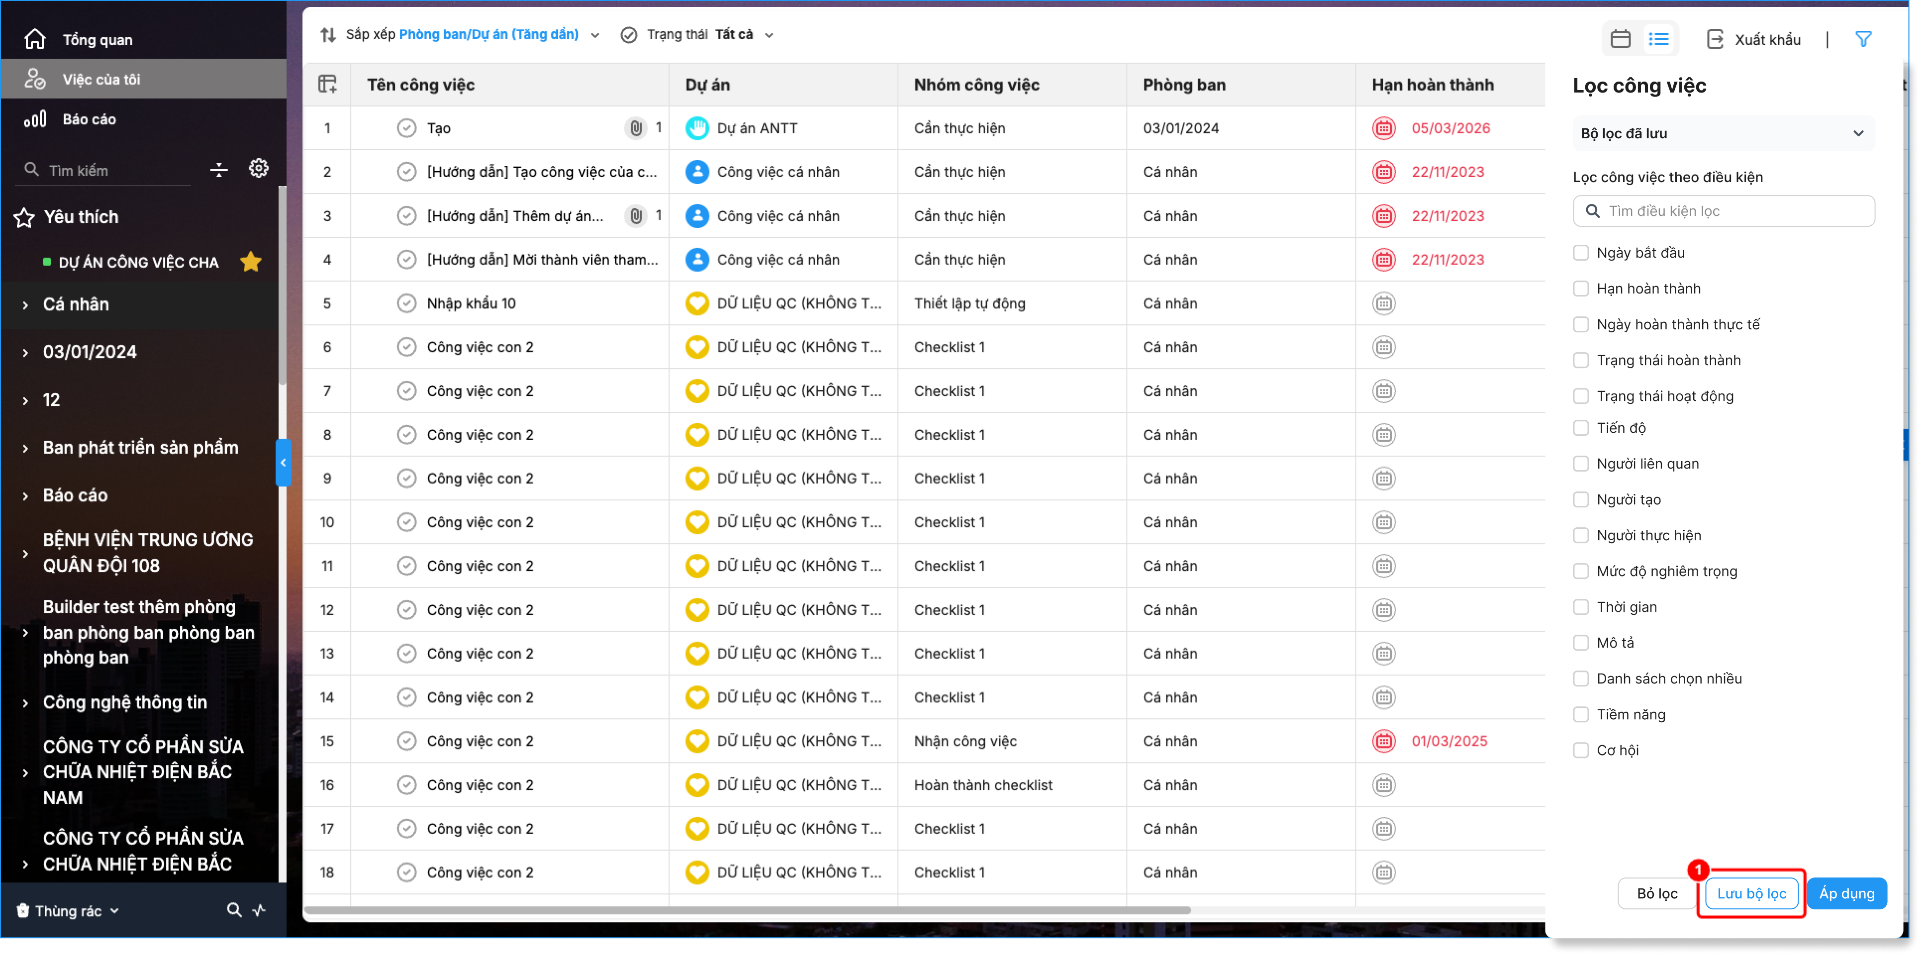Click the sort arrows icon

pyautogui.click(x=328, y=35)
